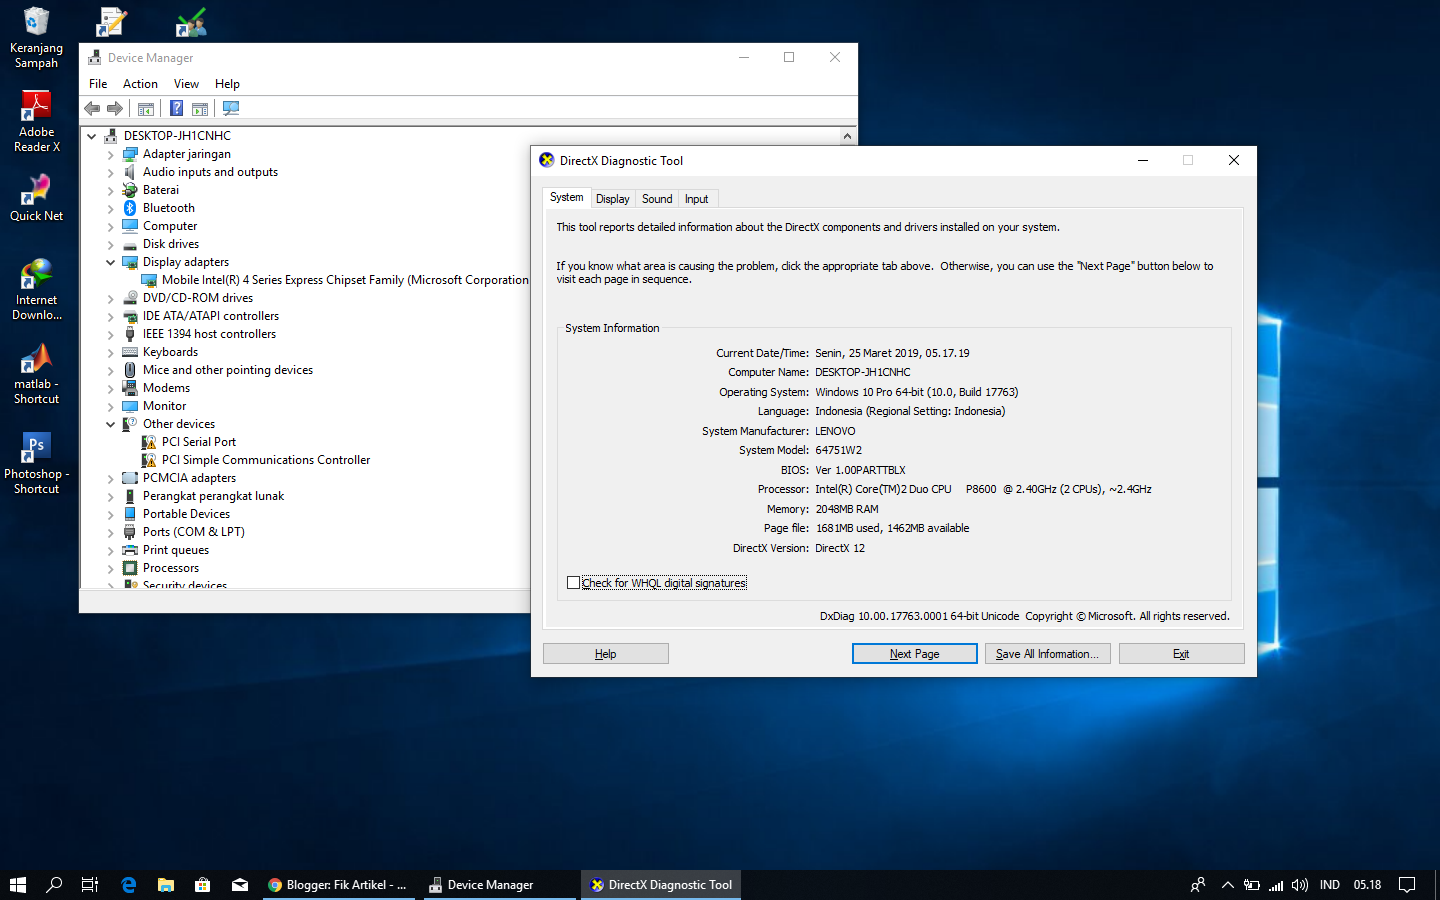Collapse the Other devices tree node
The image size is (1440, 900).
(x=110, y=423)
